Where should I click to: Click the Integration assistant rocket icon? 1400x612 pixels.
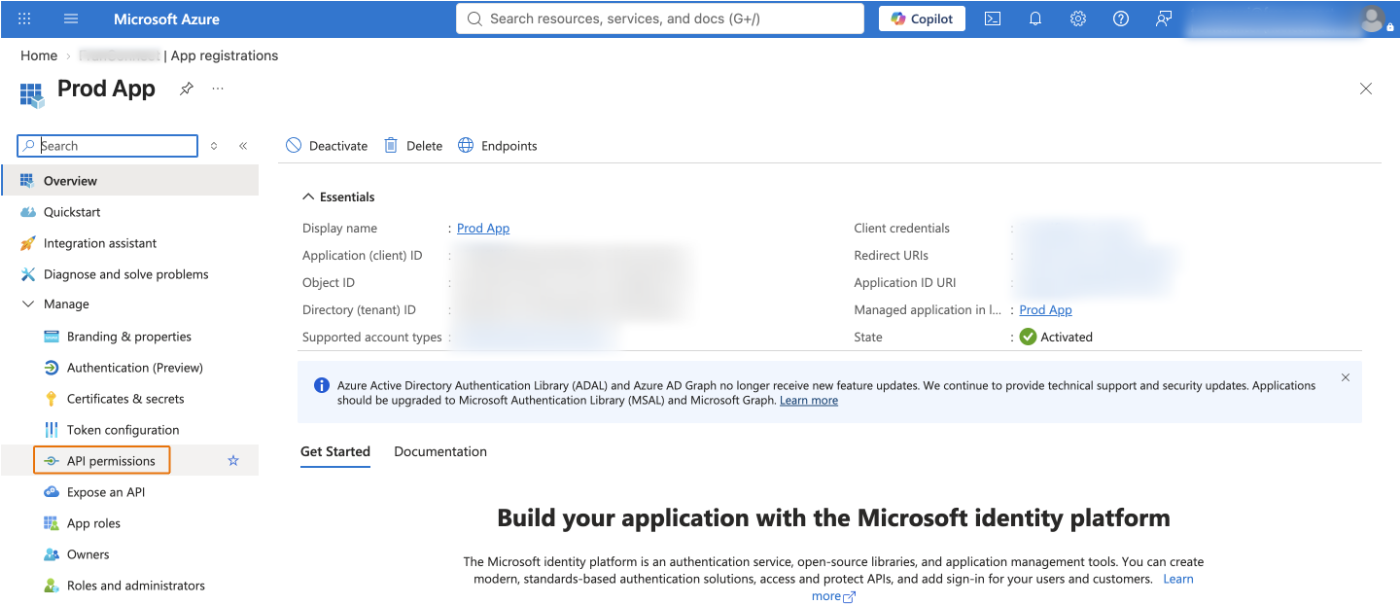click(x=28, y=243)
